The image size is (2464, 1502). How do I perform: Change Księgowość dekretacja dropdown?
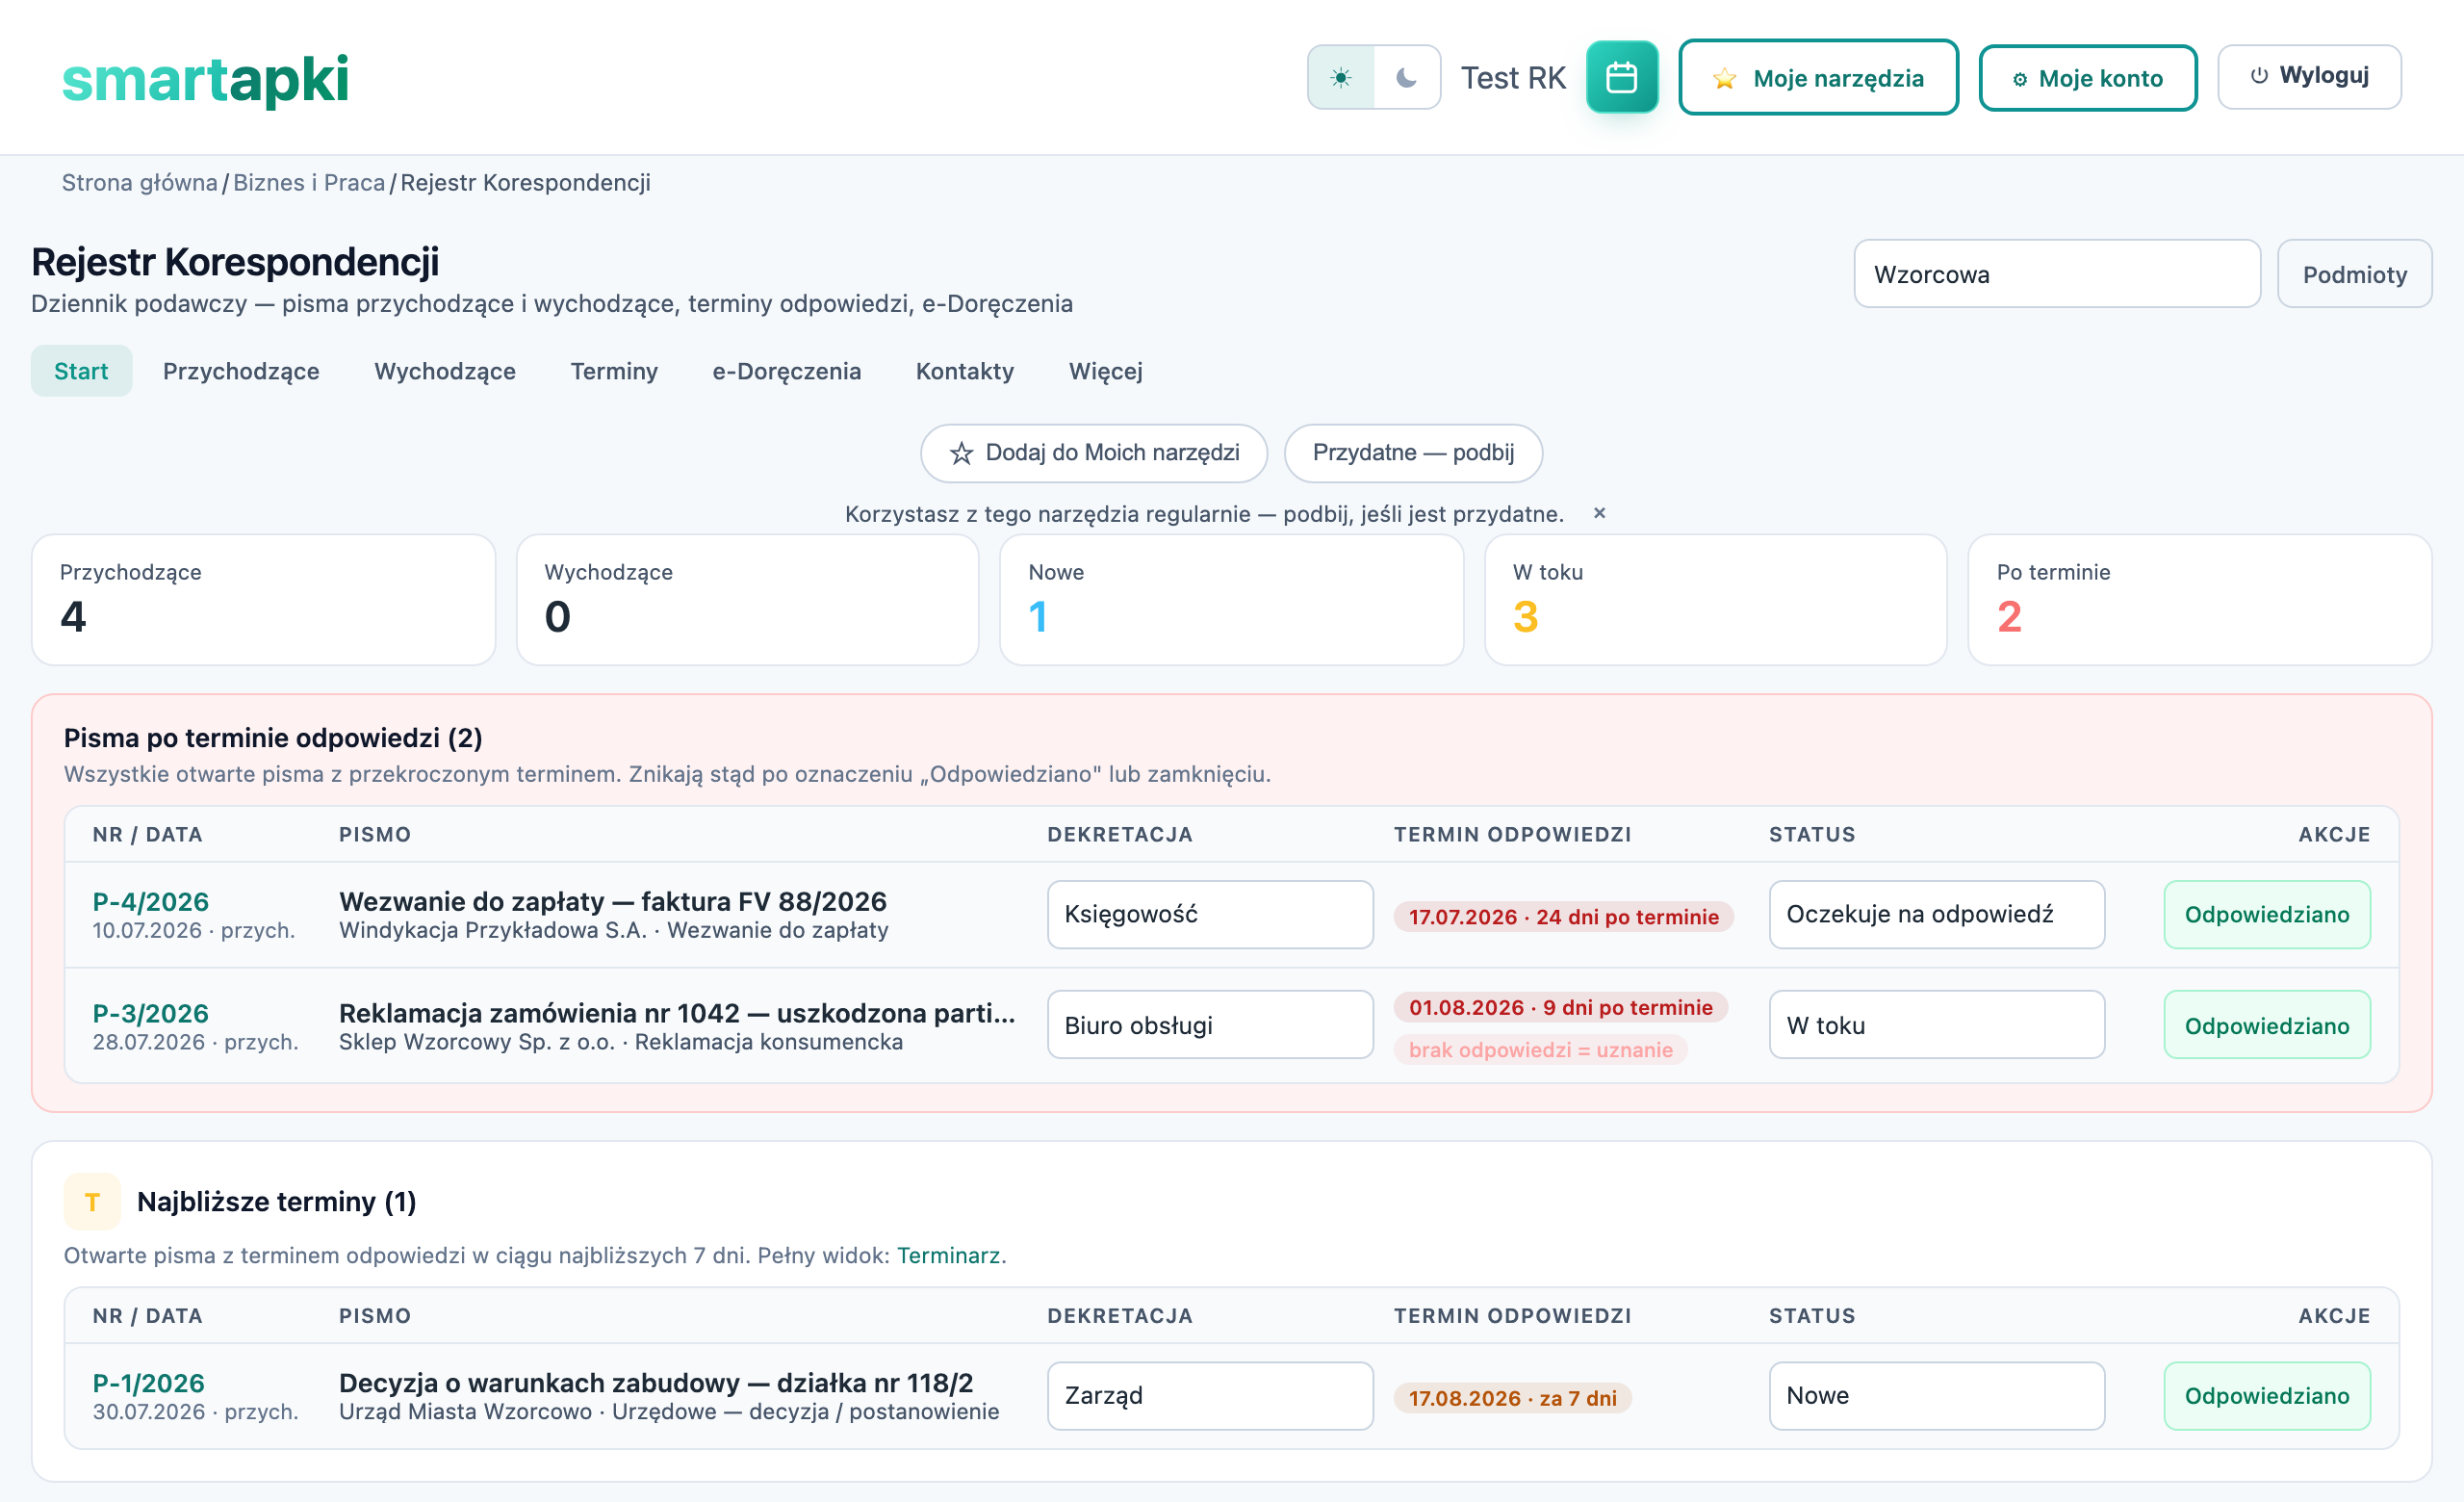(1210, 915)
